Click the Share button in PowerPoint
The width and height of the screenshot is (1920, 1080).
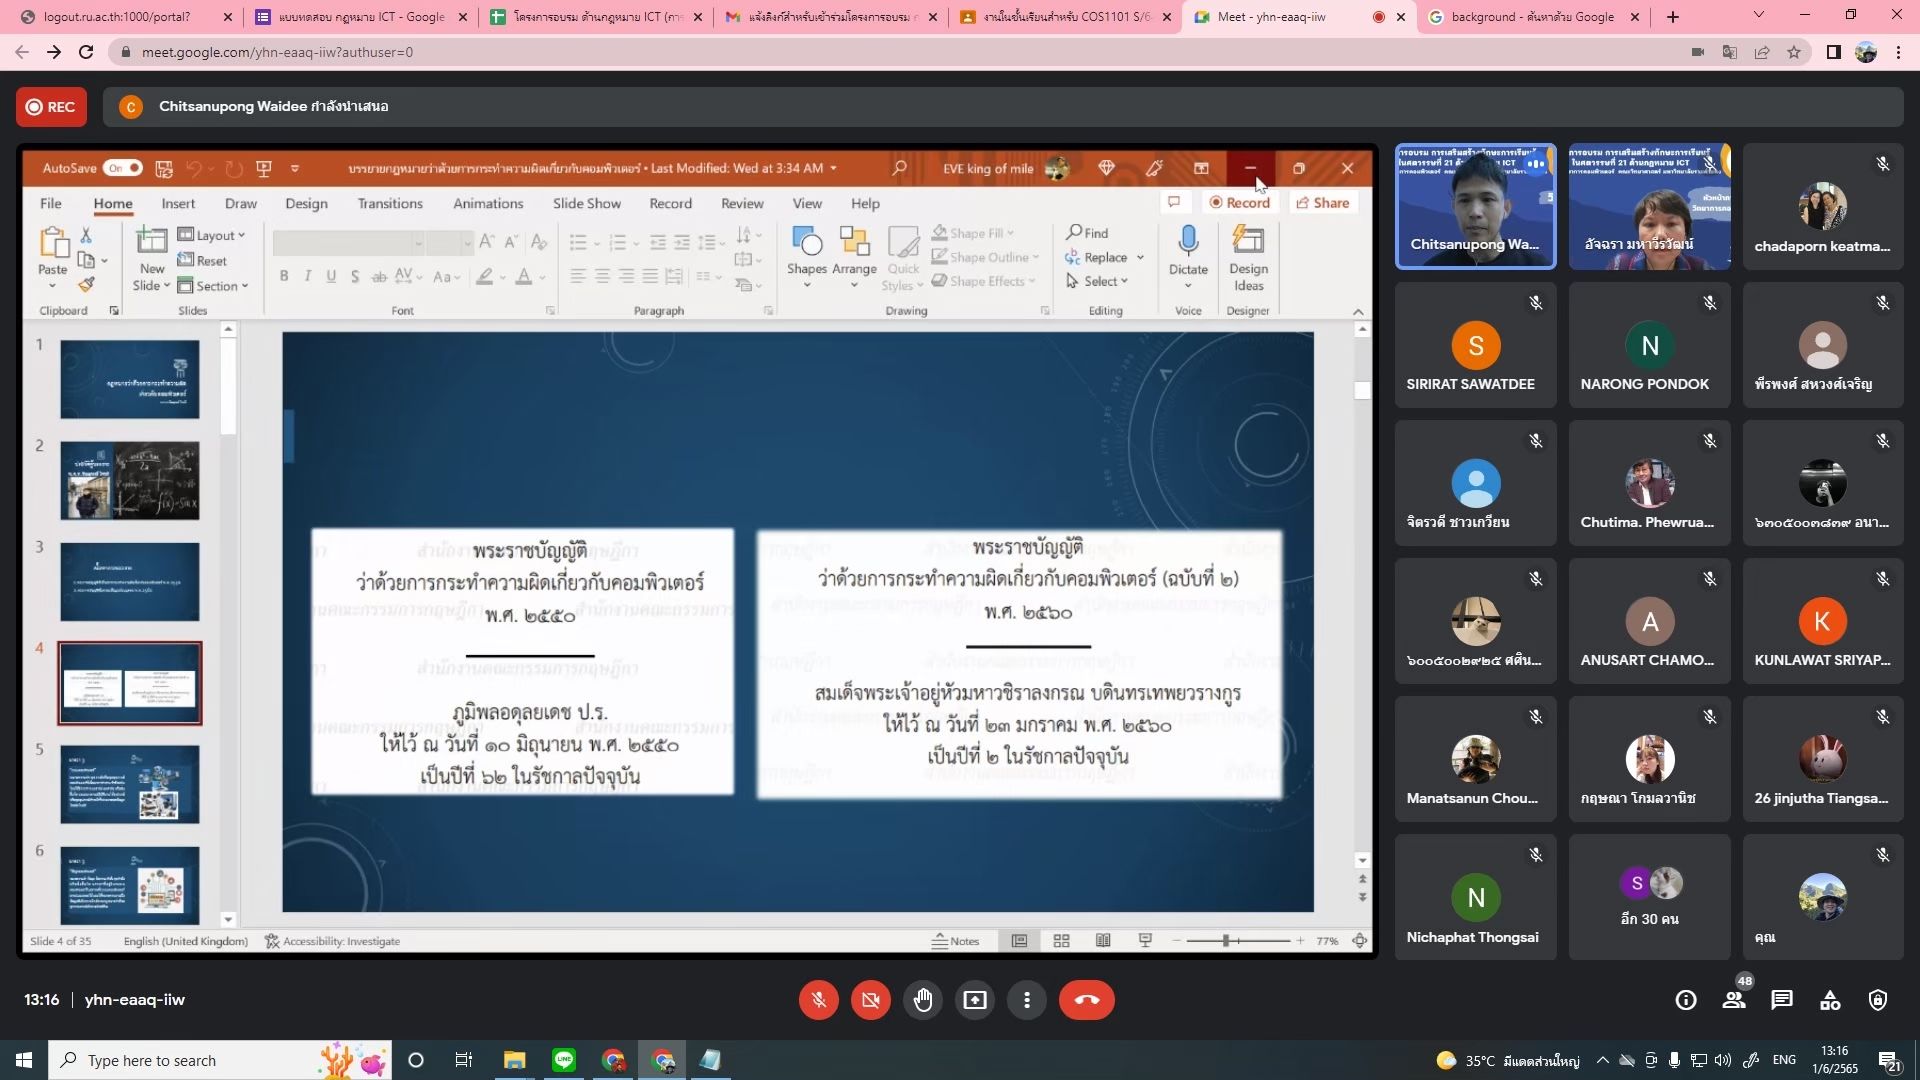(1322, 202)
